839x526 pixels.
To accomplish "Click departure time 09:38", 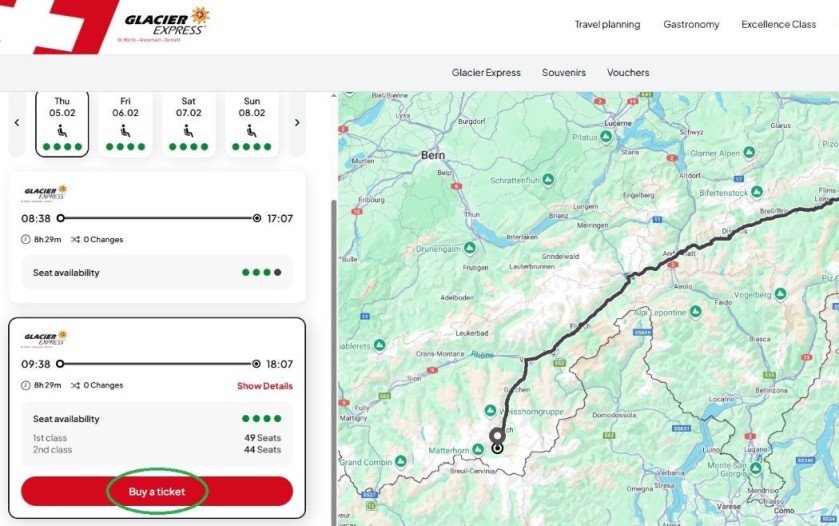I will click(x=36, y=364).
